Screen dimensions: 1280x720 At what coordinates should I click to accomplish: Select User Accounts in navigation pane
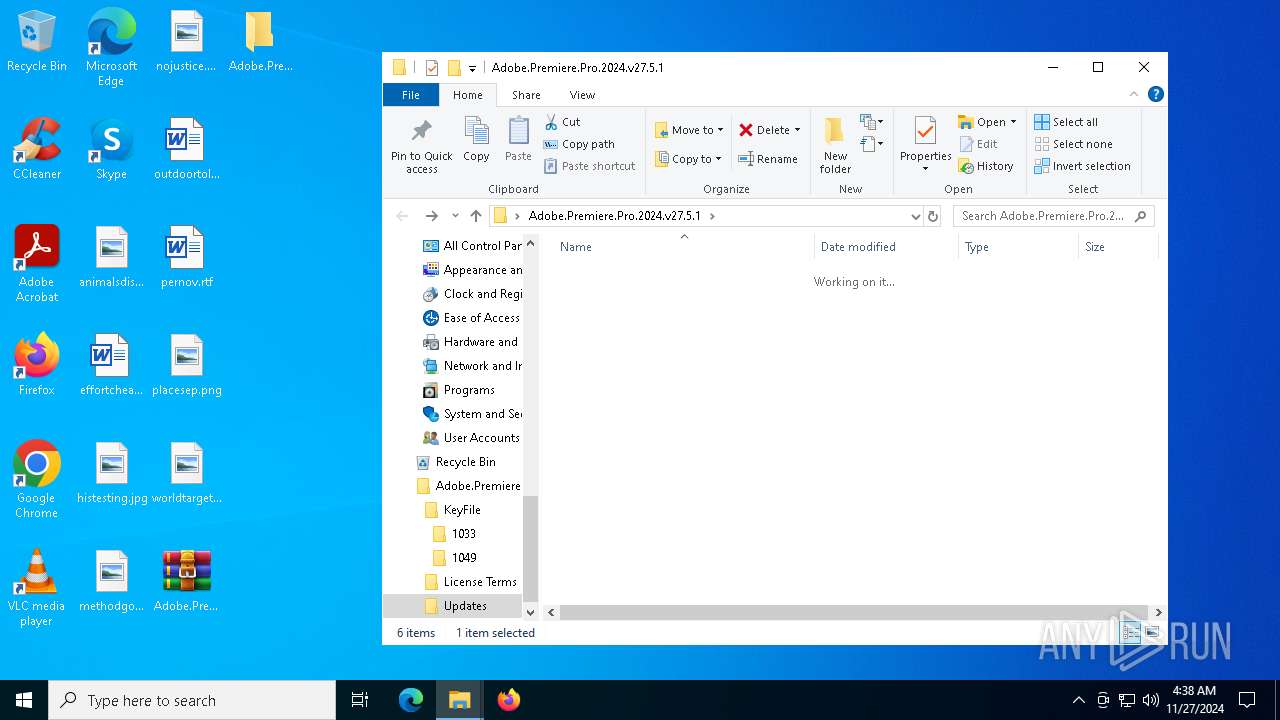[x=471, y=438]
